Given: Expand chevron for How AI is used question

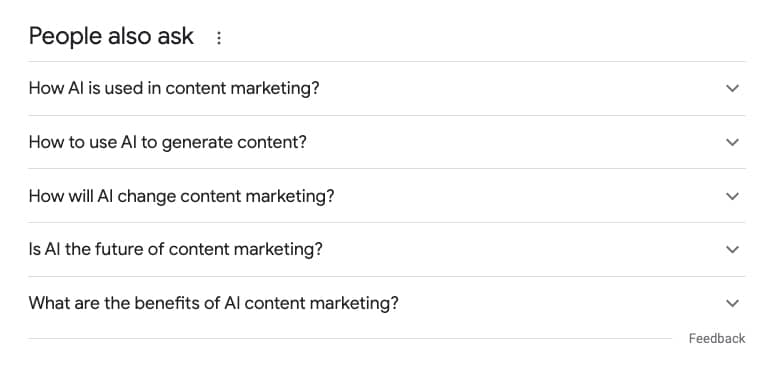Looking at the screenshot, I should point(732,88).
